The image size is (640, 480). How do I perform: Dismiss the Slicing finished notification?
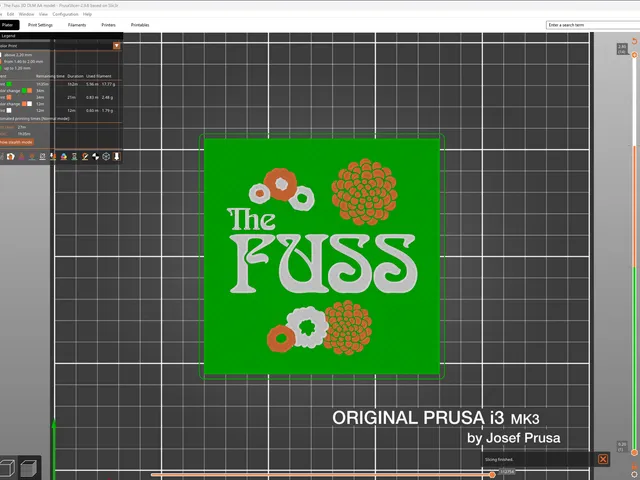click(603, 459)
